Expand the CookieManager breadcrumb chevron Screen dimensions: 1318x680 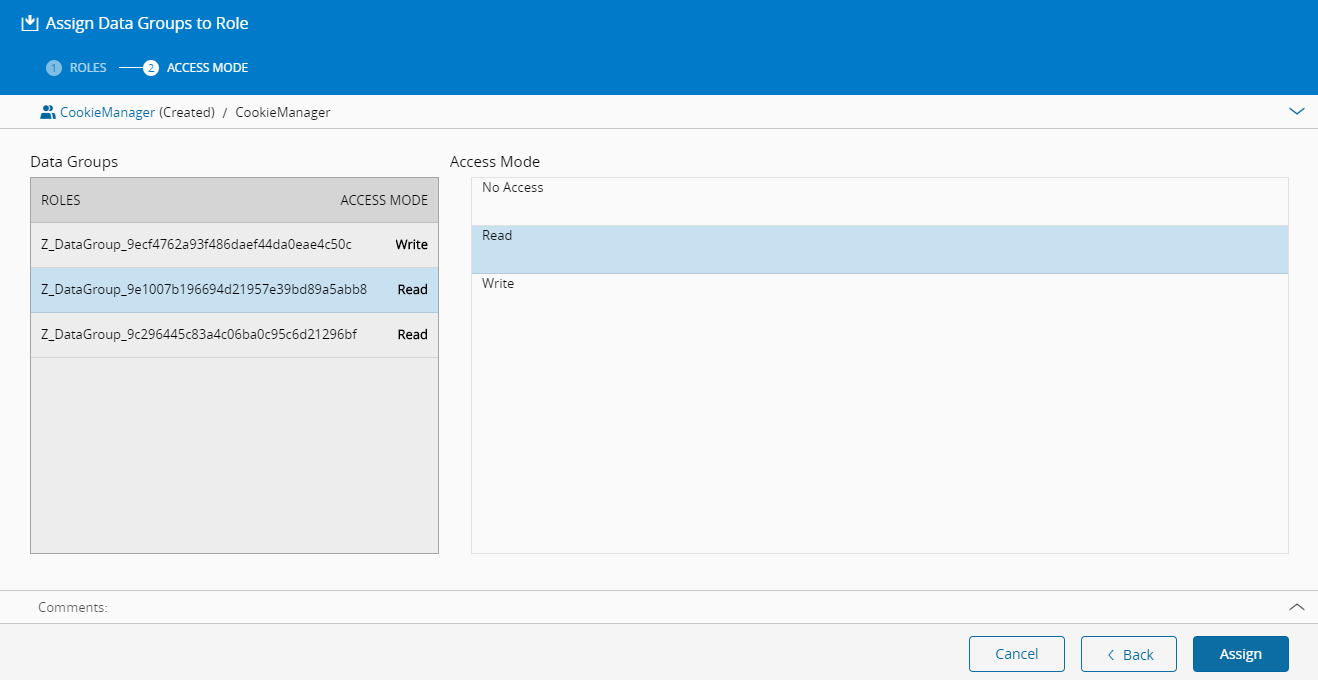(x=1297, y=112)
